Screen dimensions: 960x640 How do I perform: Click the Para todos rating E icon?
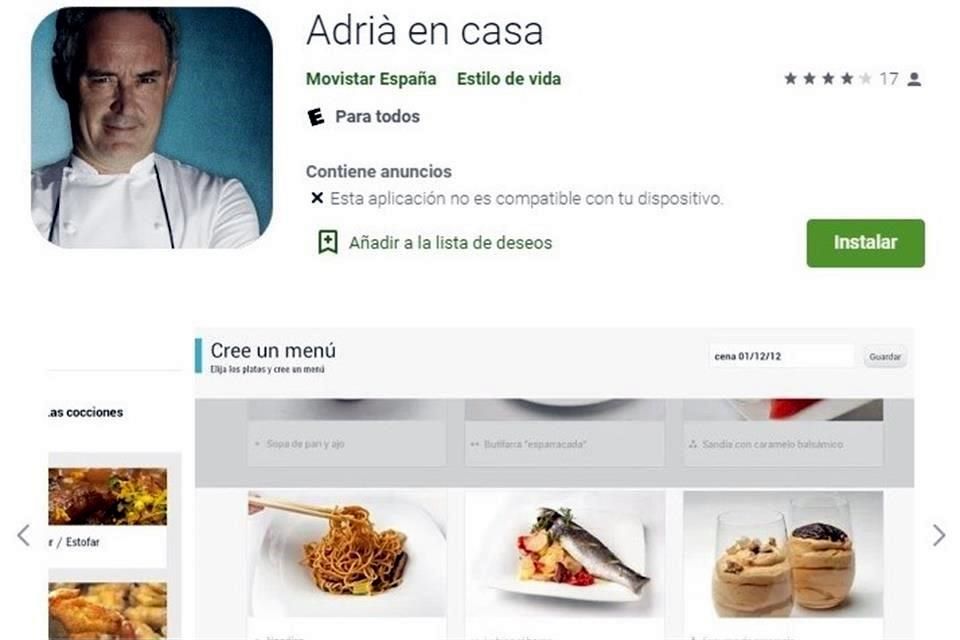(316, 116)
